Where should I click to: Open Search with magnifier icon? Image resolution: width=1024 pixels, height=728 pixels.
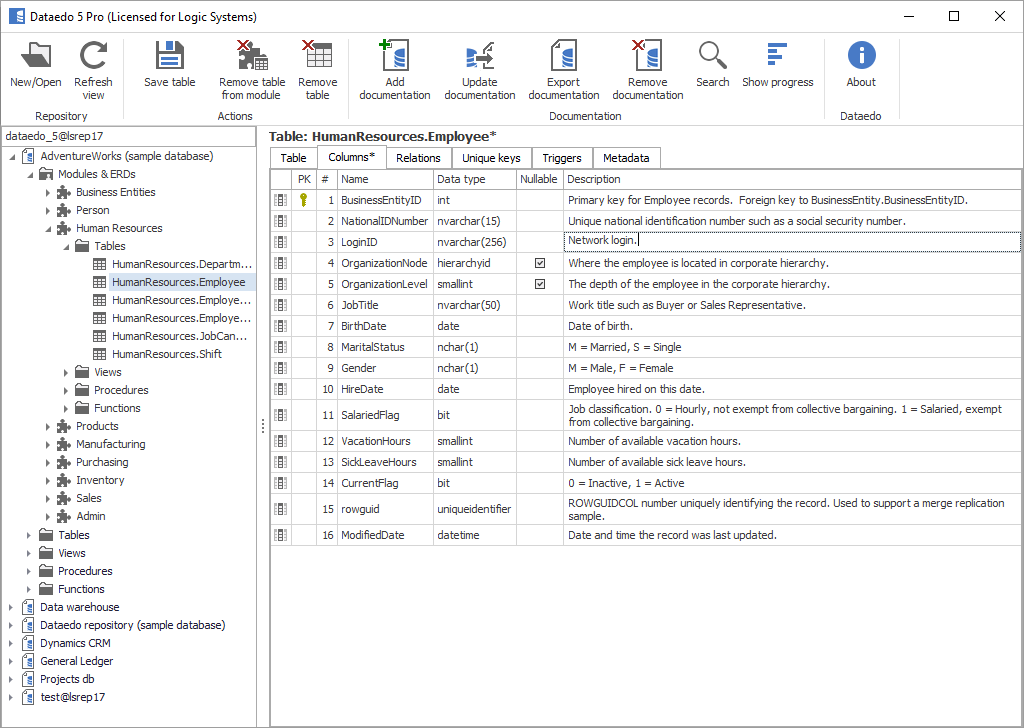(x=712, y=55)
